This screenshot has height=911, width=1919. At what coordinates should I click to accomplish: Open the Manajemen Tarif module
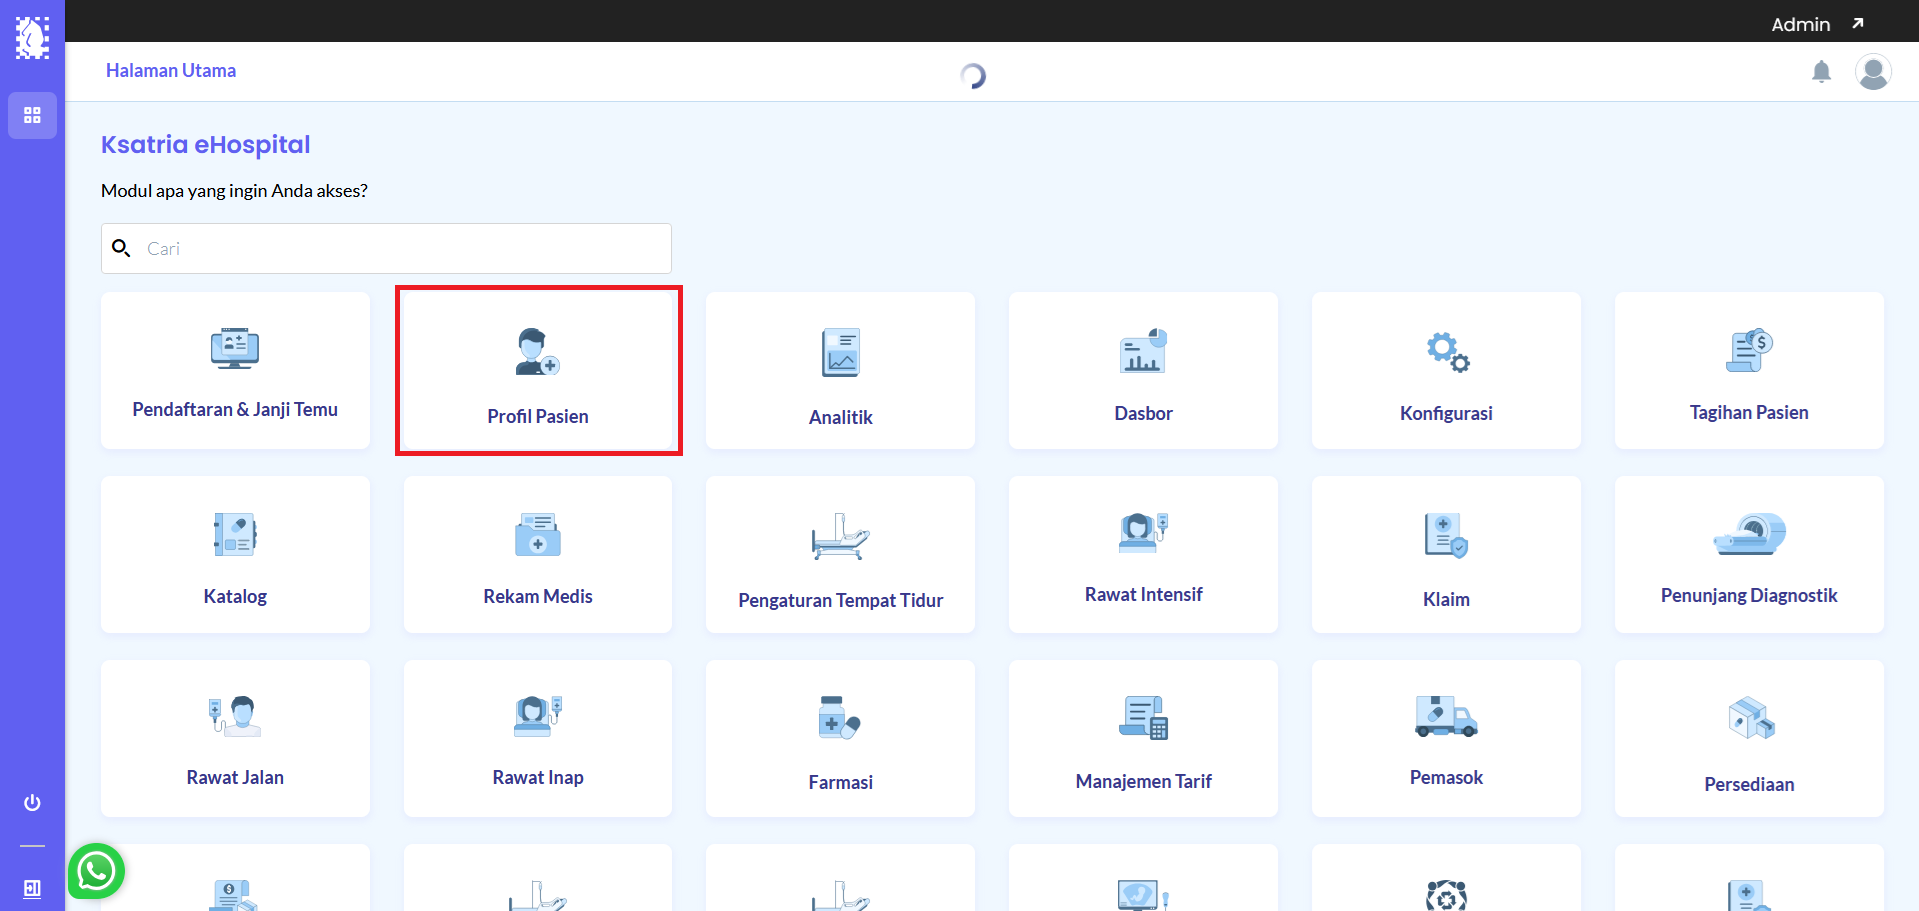1143,738
